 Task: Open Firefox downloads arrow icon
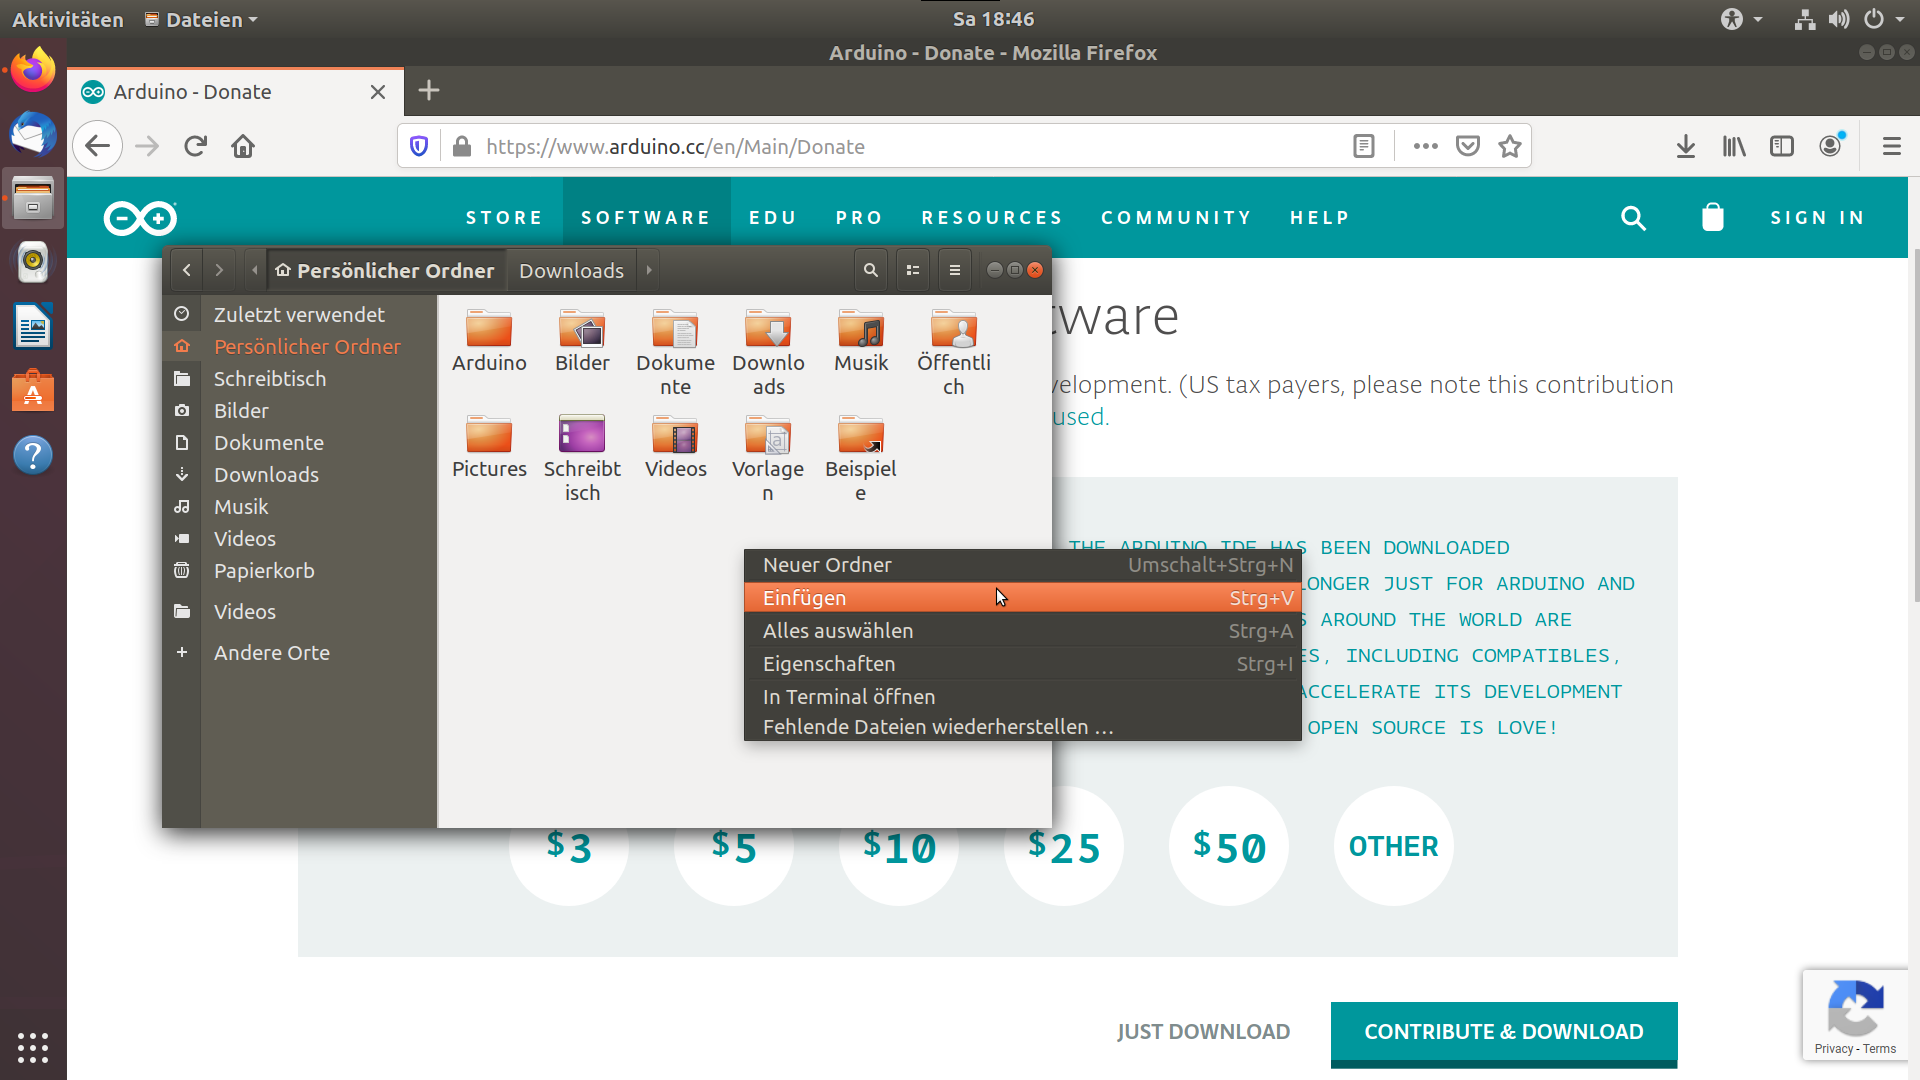(1686, 147)
